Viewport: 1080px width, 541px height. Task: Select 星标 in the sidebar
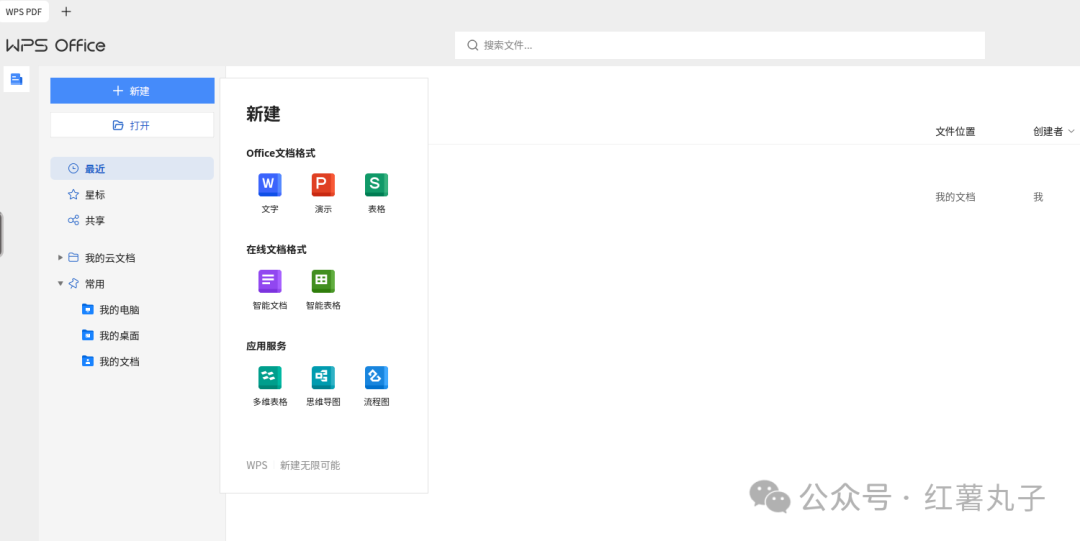coord(132,195)
